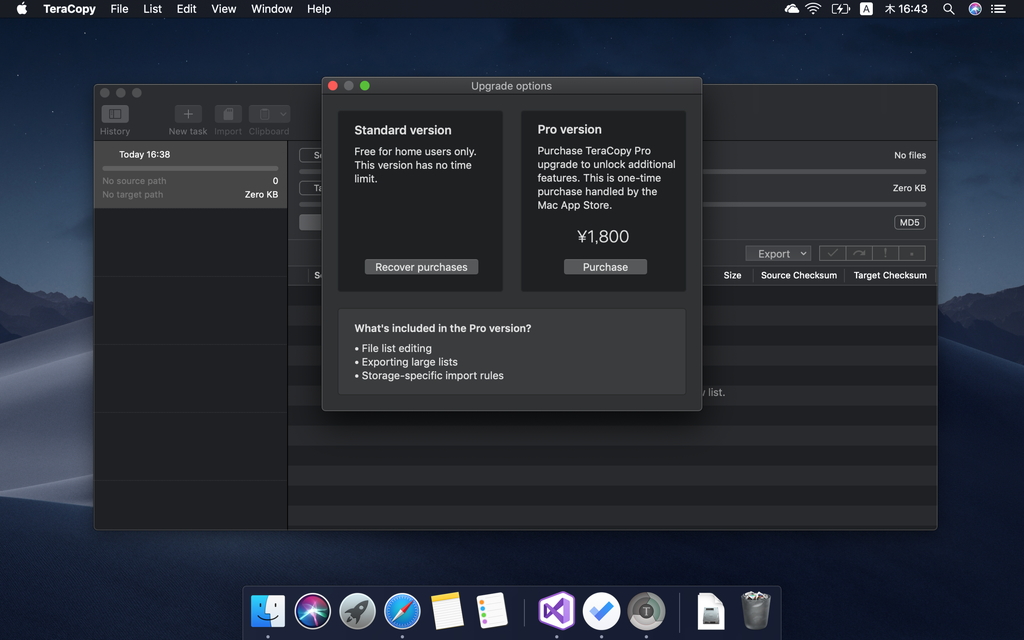Open Notification Center list icon
This screenshot has height=640, width=1024.
(x=998, y=8)
